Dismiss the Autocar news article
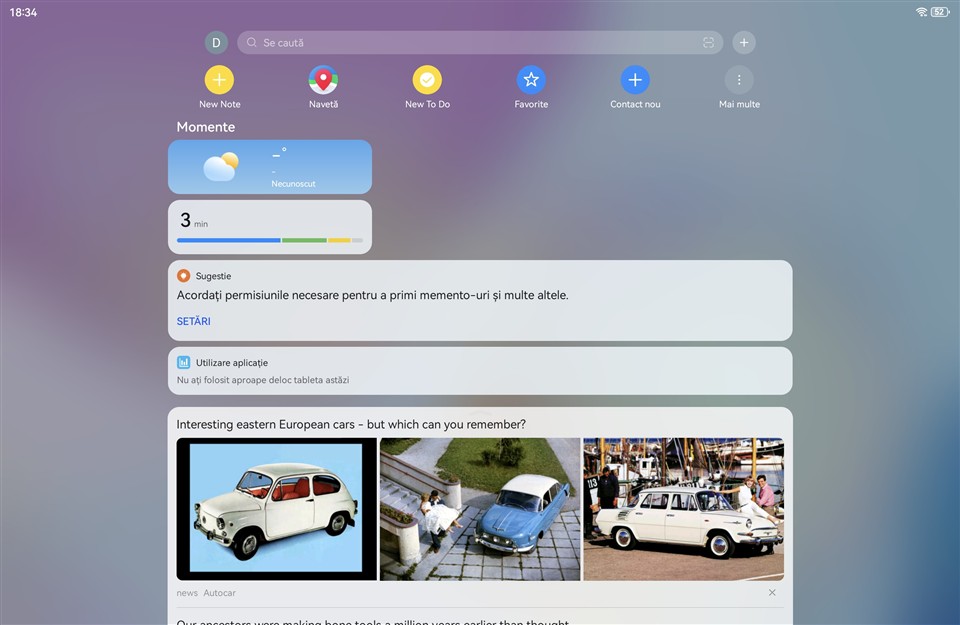 pos(772,593)
